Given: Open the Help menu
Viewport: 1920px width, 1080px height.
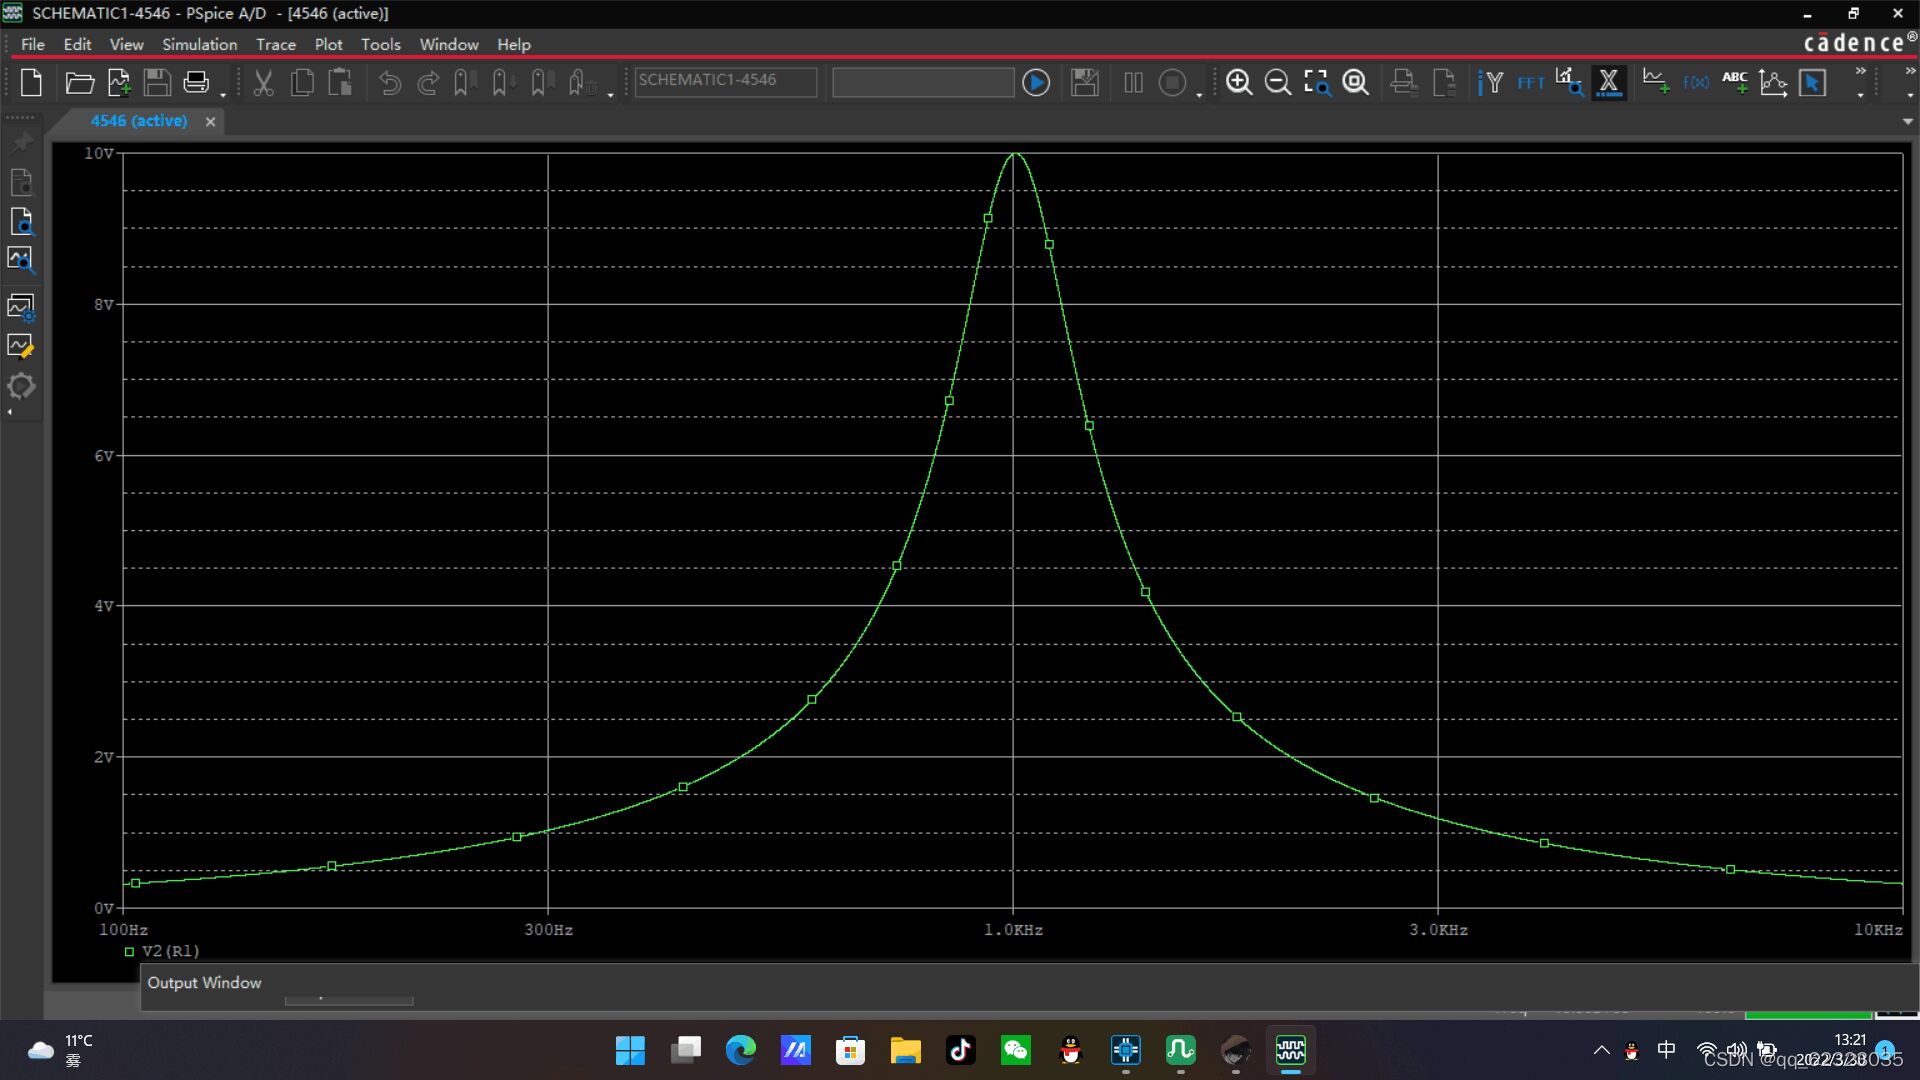Looking at the screenshot, I should click(514, 44).
